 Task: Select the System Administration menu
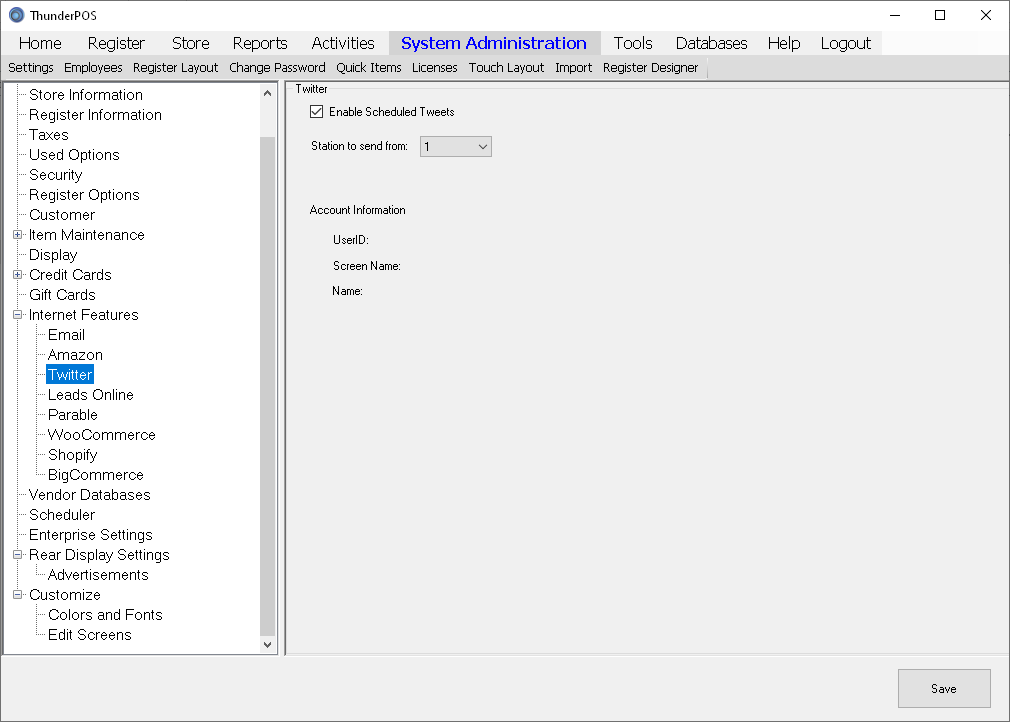point(493,43)
